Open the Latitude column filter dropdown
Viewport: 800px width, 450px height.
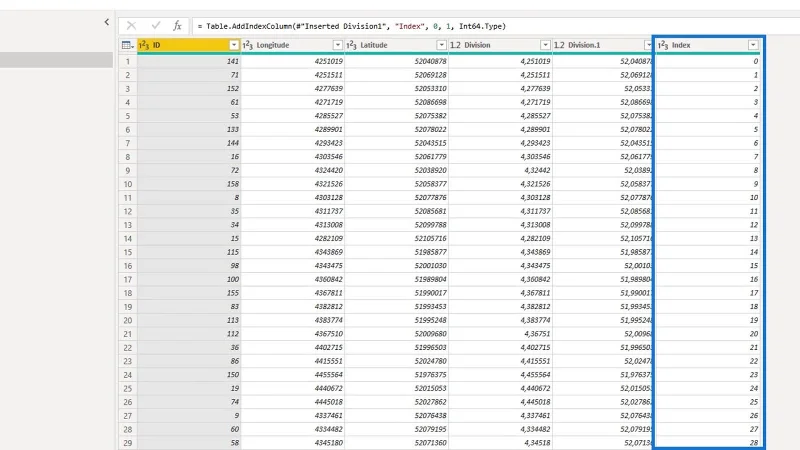tap(441, 45)
